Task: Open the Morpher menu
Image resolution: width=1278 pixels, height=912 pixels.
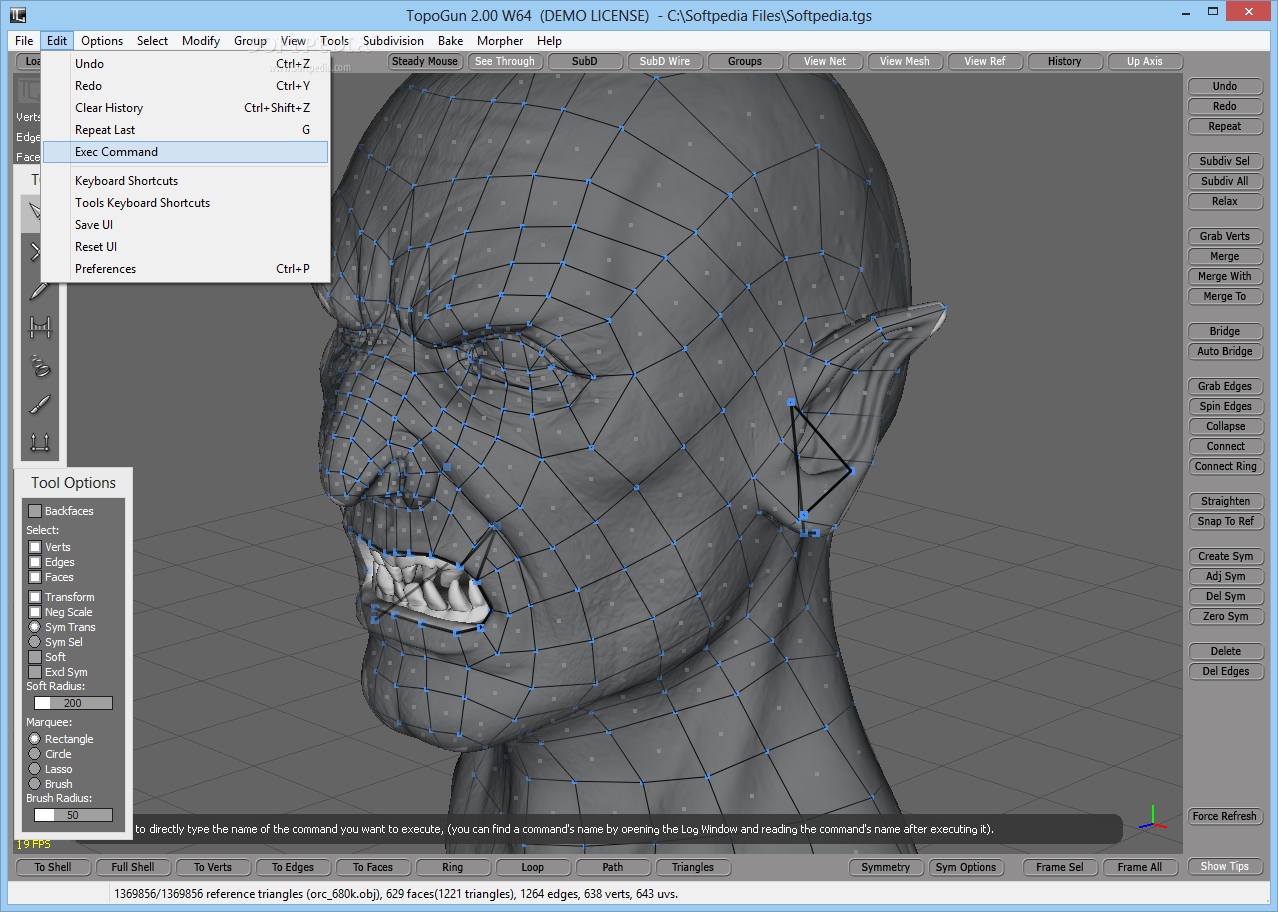Action: tap(500, 41)
